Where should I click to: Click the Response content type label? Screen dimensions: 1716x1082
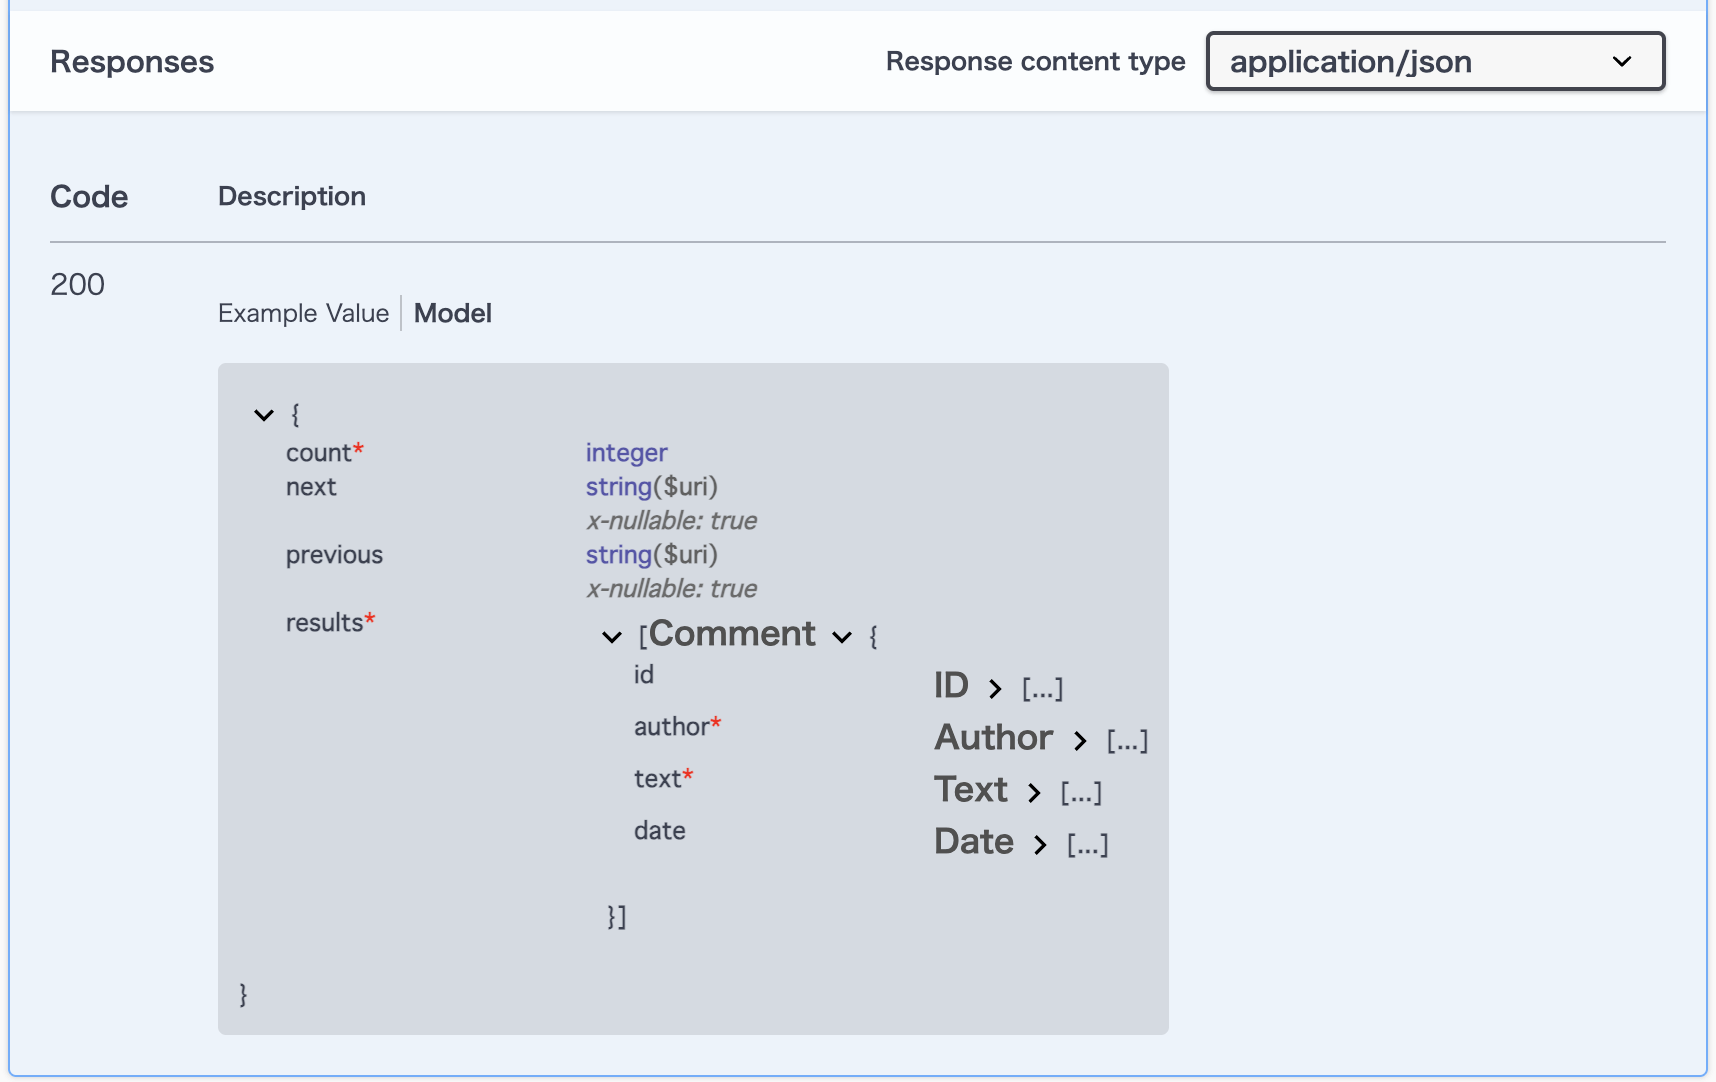click(1036, 62)
